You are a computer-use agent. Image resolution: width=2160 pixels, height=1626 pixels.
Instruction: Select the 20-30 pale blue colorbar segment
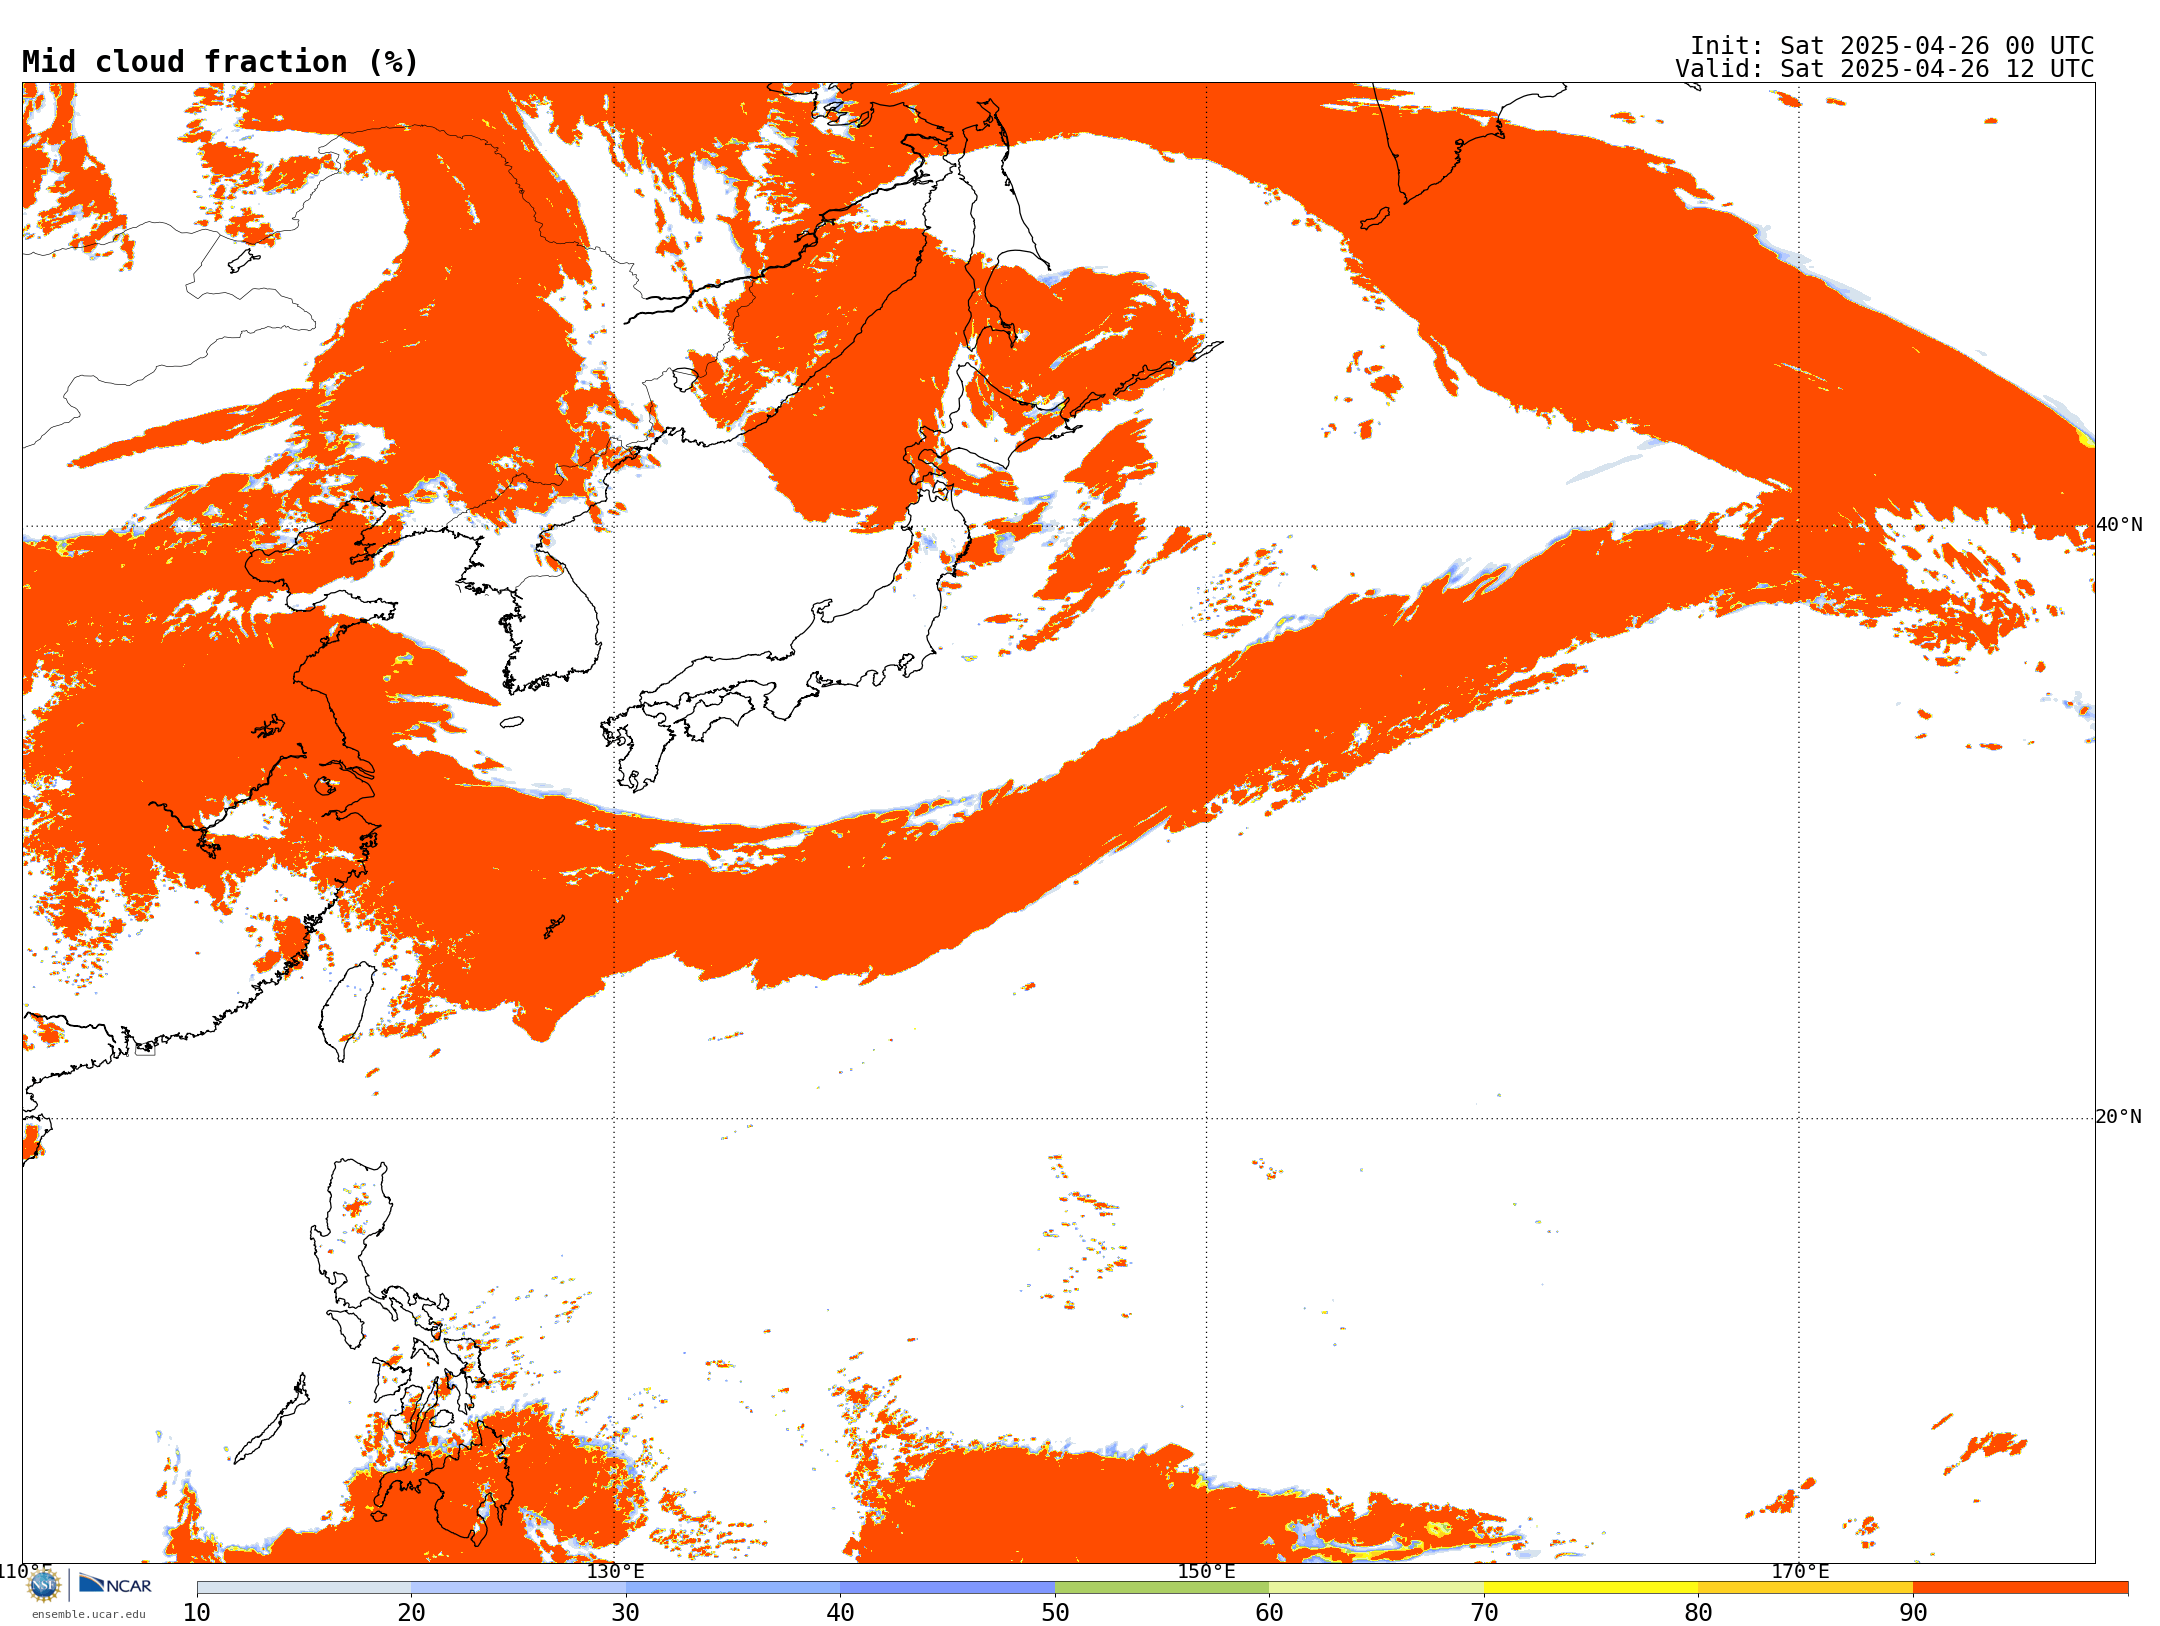click(518, 1588)
